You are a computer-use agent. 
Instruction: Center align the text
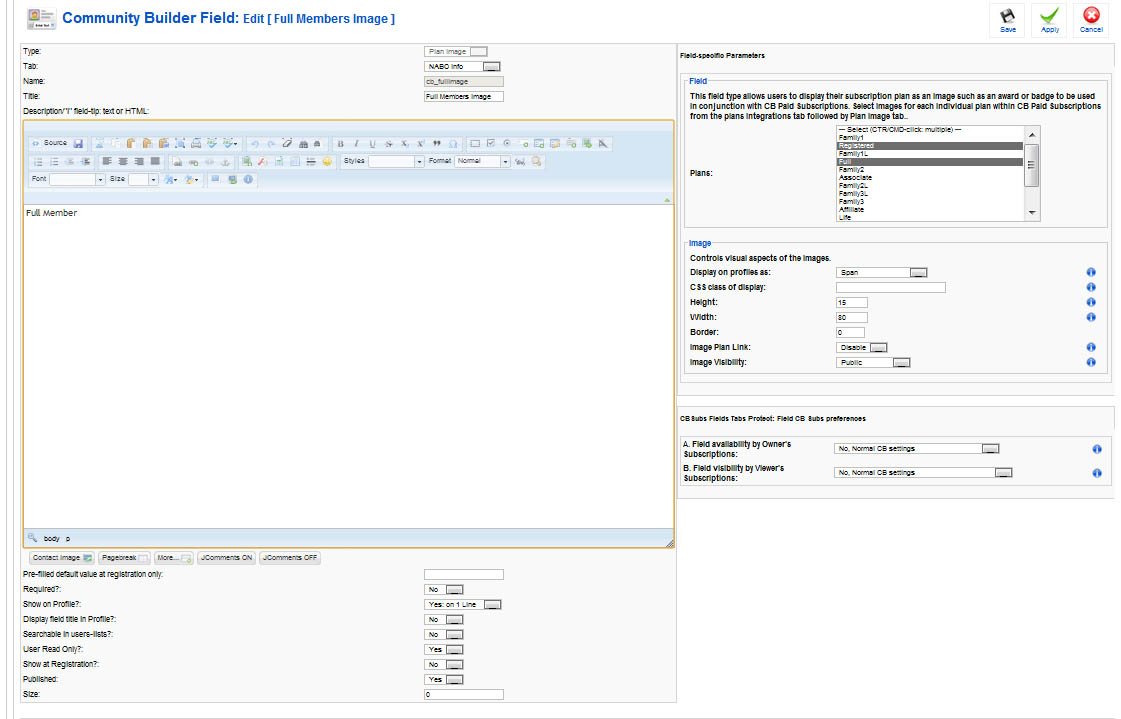(x=123, y=162)
